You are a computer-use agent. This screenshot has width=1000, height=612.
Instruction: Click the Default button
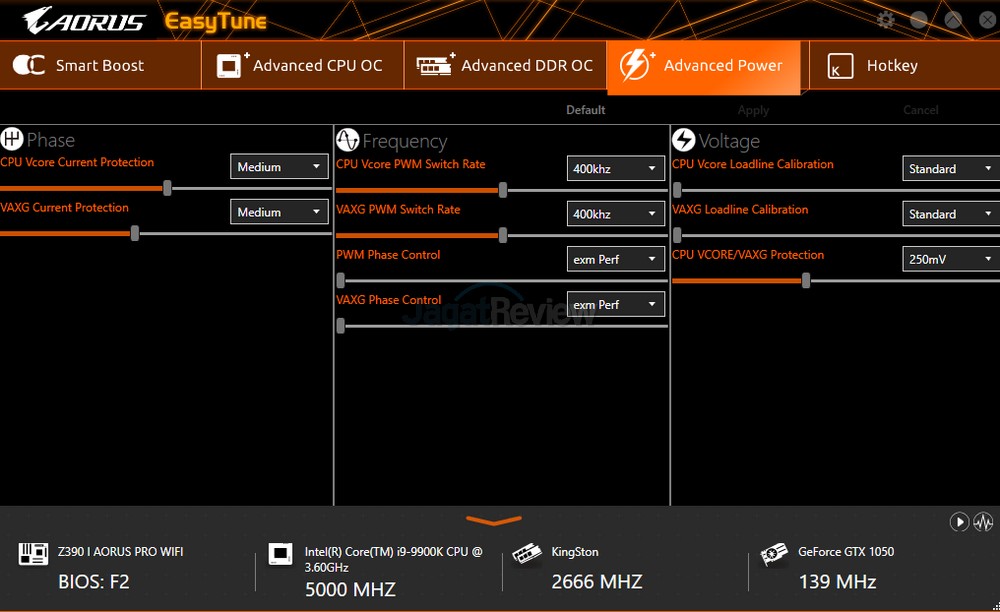point(586,110)
